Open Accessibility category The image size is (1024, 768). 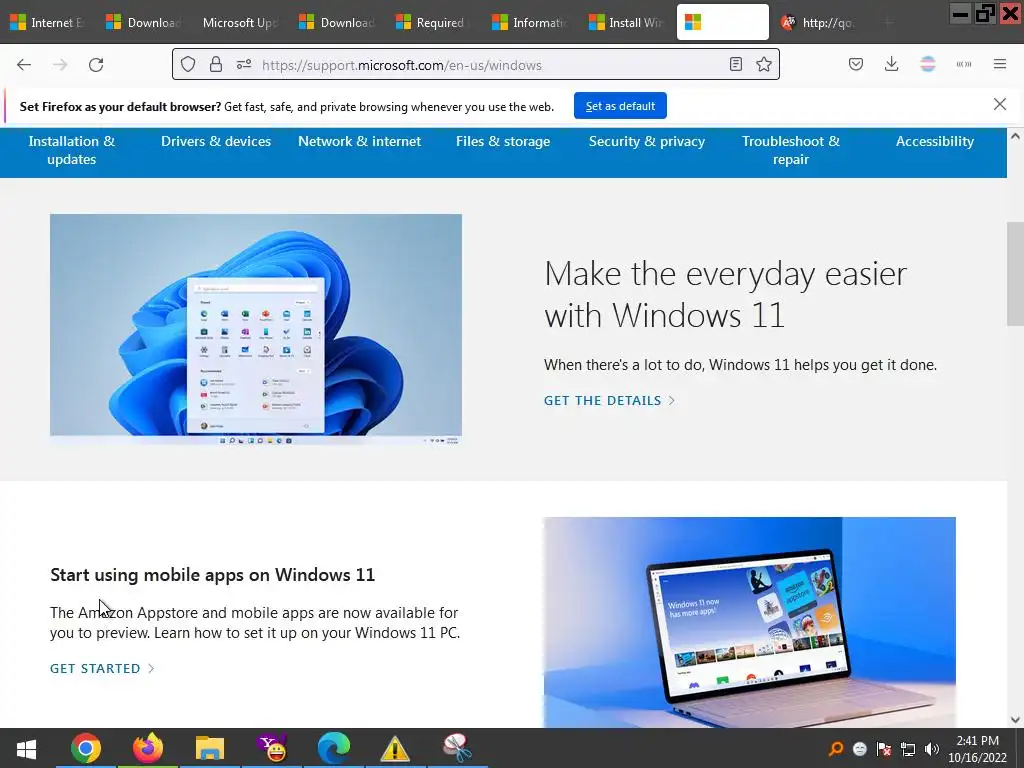(935, 141)
